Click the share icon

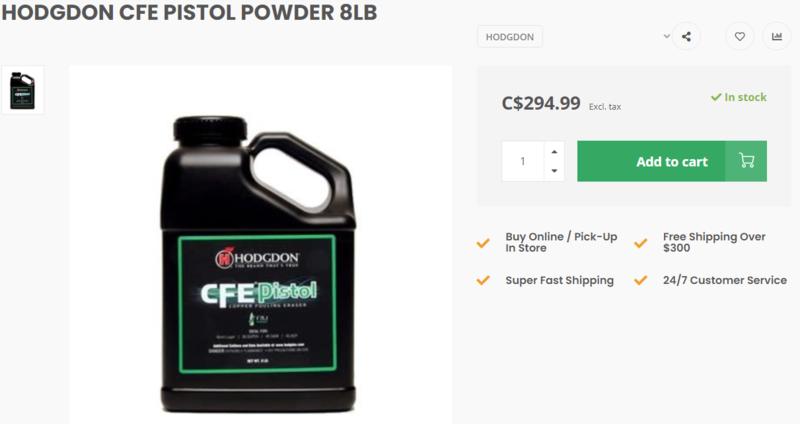pos(686,37)
